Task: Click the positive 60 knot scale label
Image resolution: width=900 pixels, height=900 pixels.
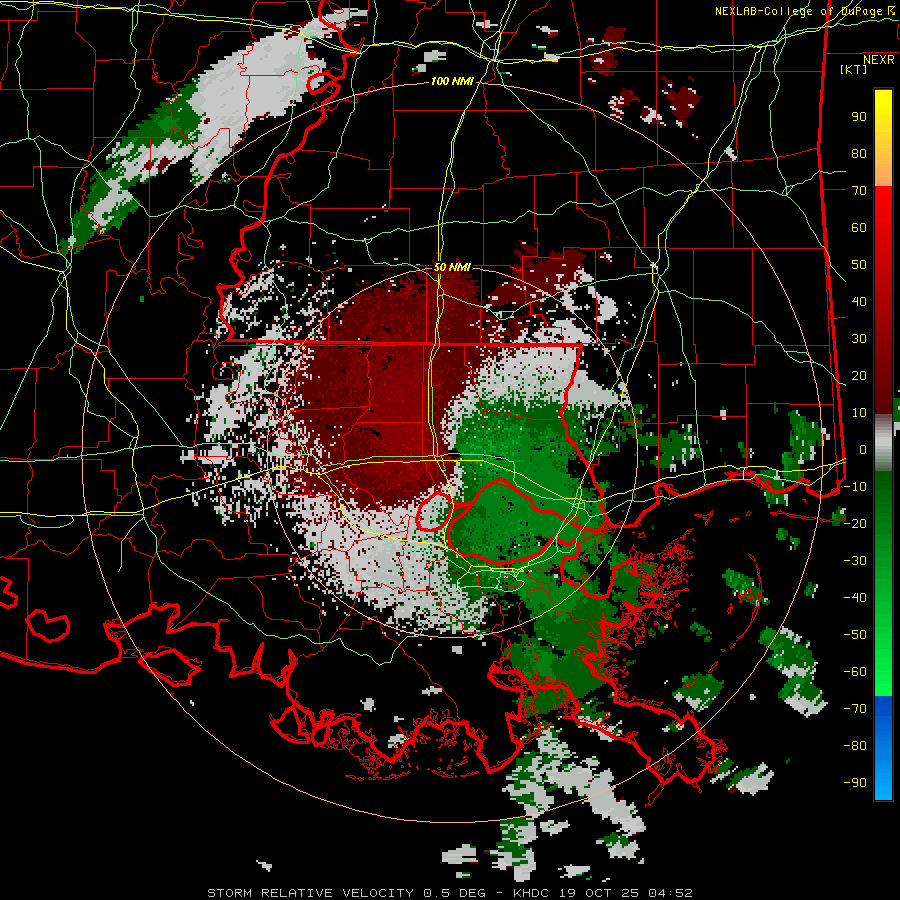Action: point(859,227)
